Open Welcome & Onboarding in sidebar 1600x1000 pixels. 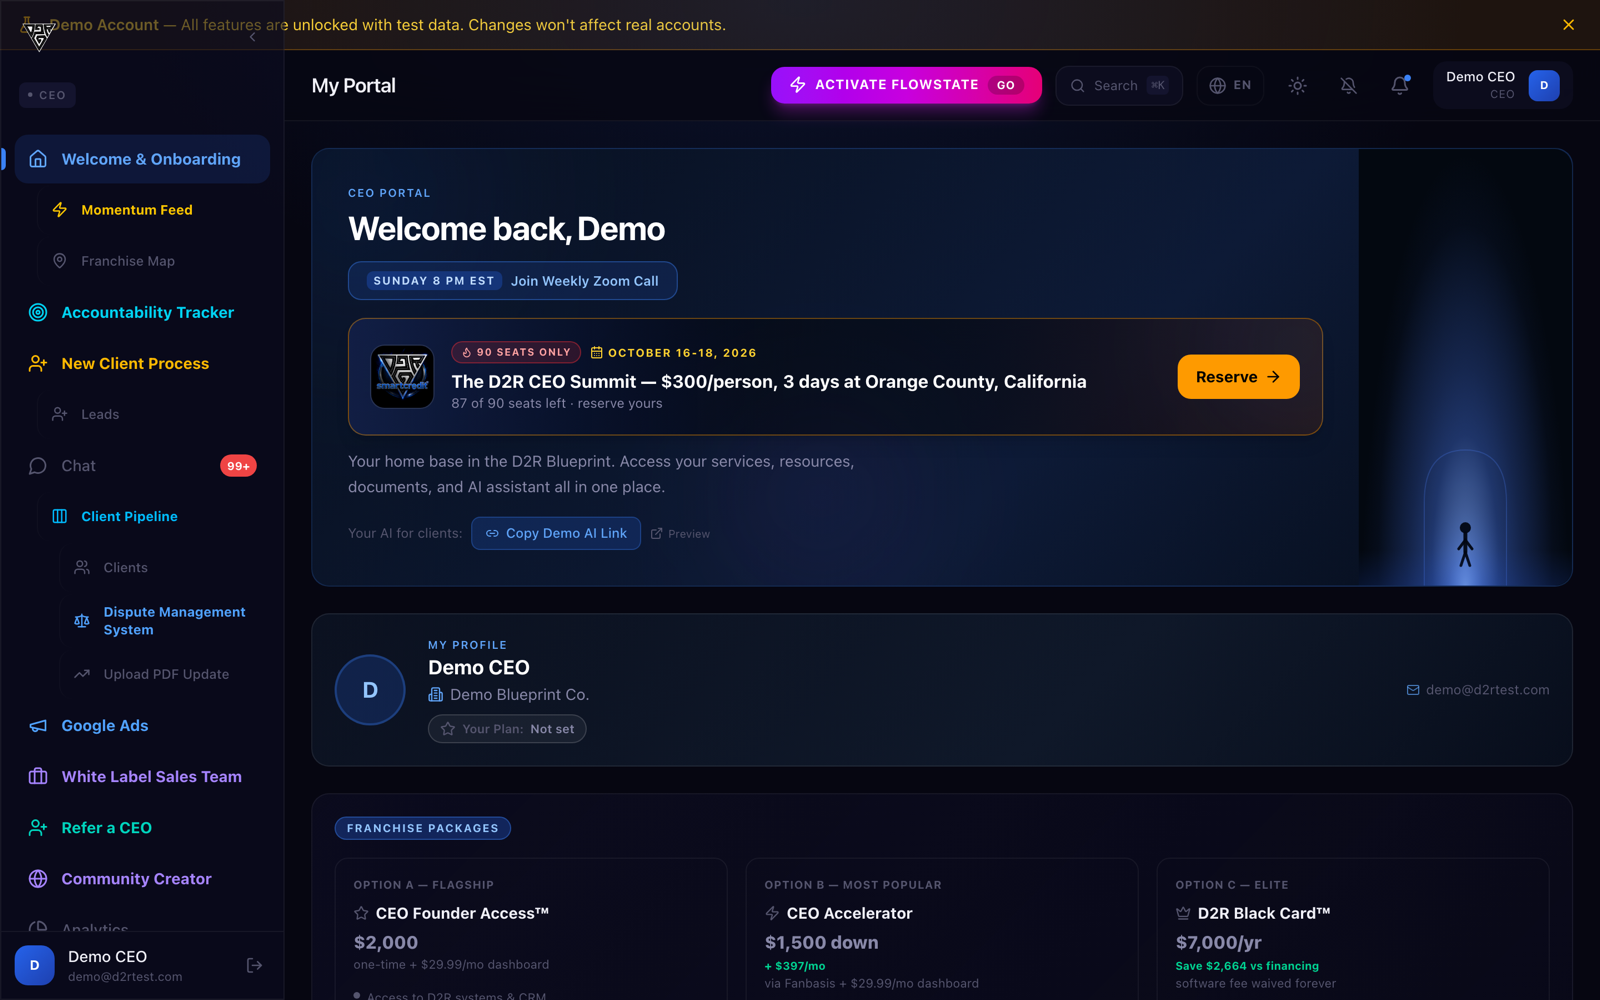point(142,159)
